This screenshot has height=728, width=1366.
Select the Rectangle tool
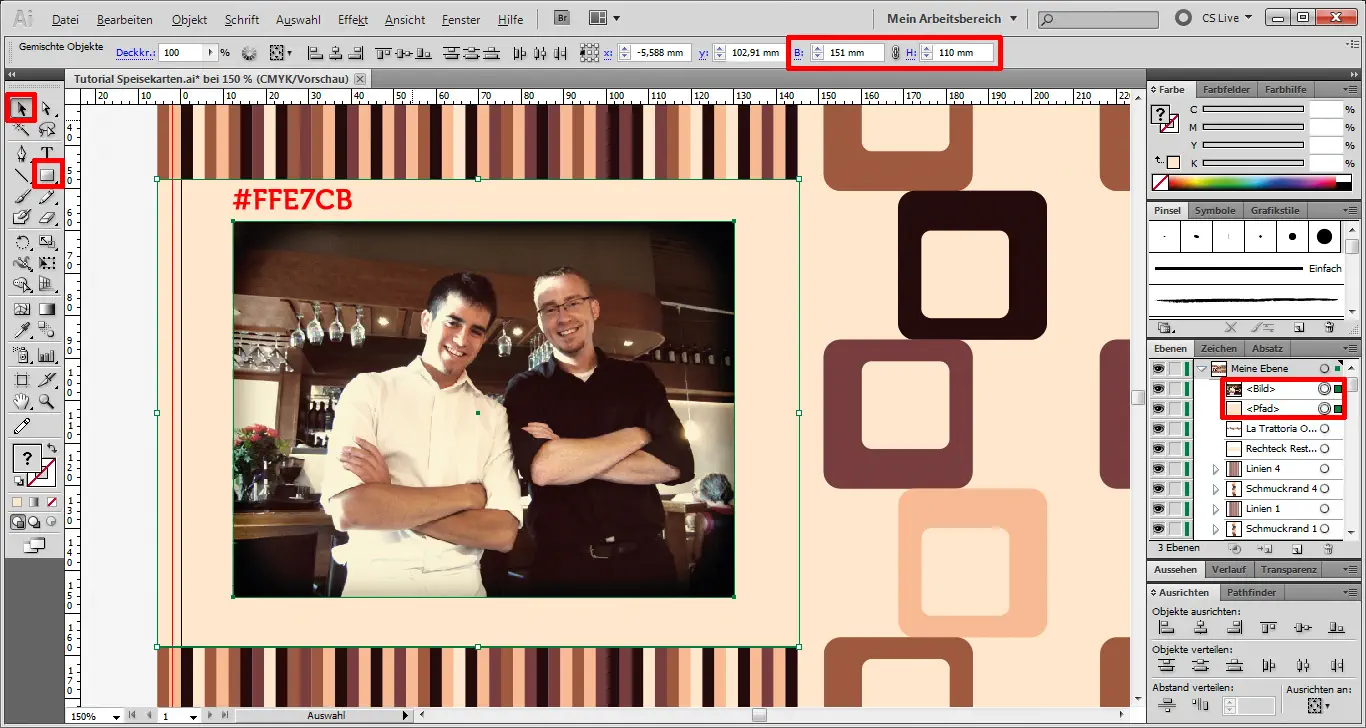46,174
